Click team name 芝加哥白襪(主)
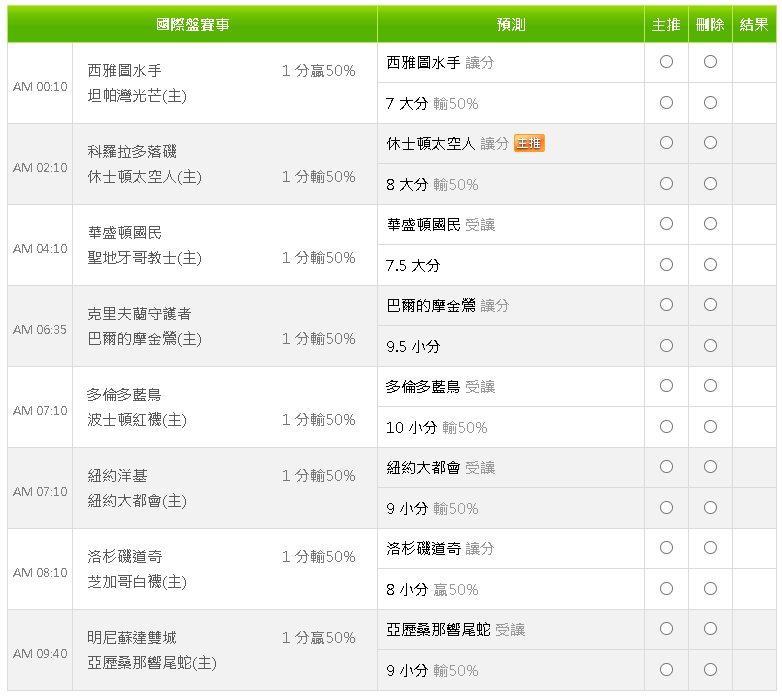 (137, 582)
